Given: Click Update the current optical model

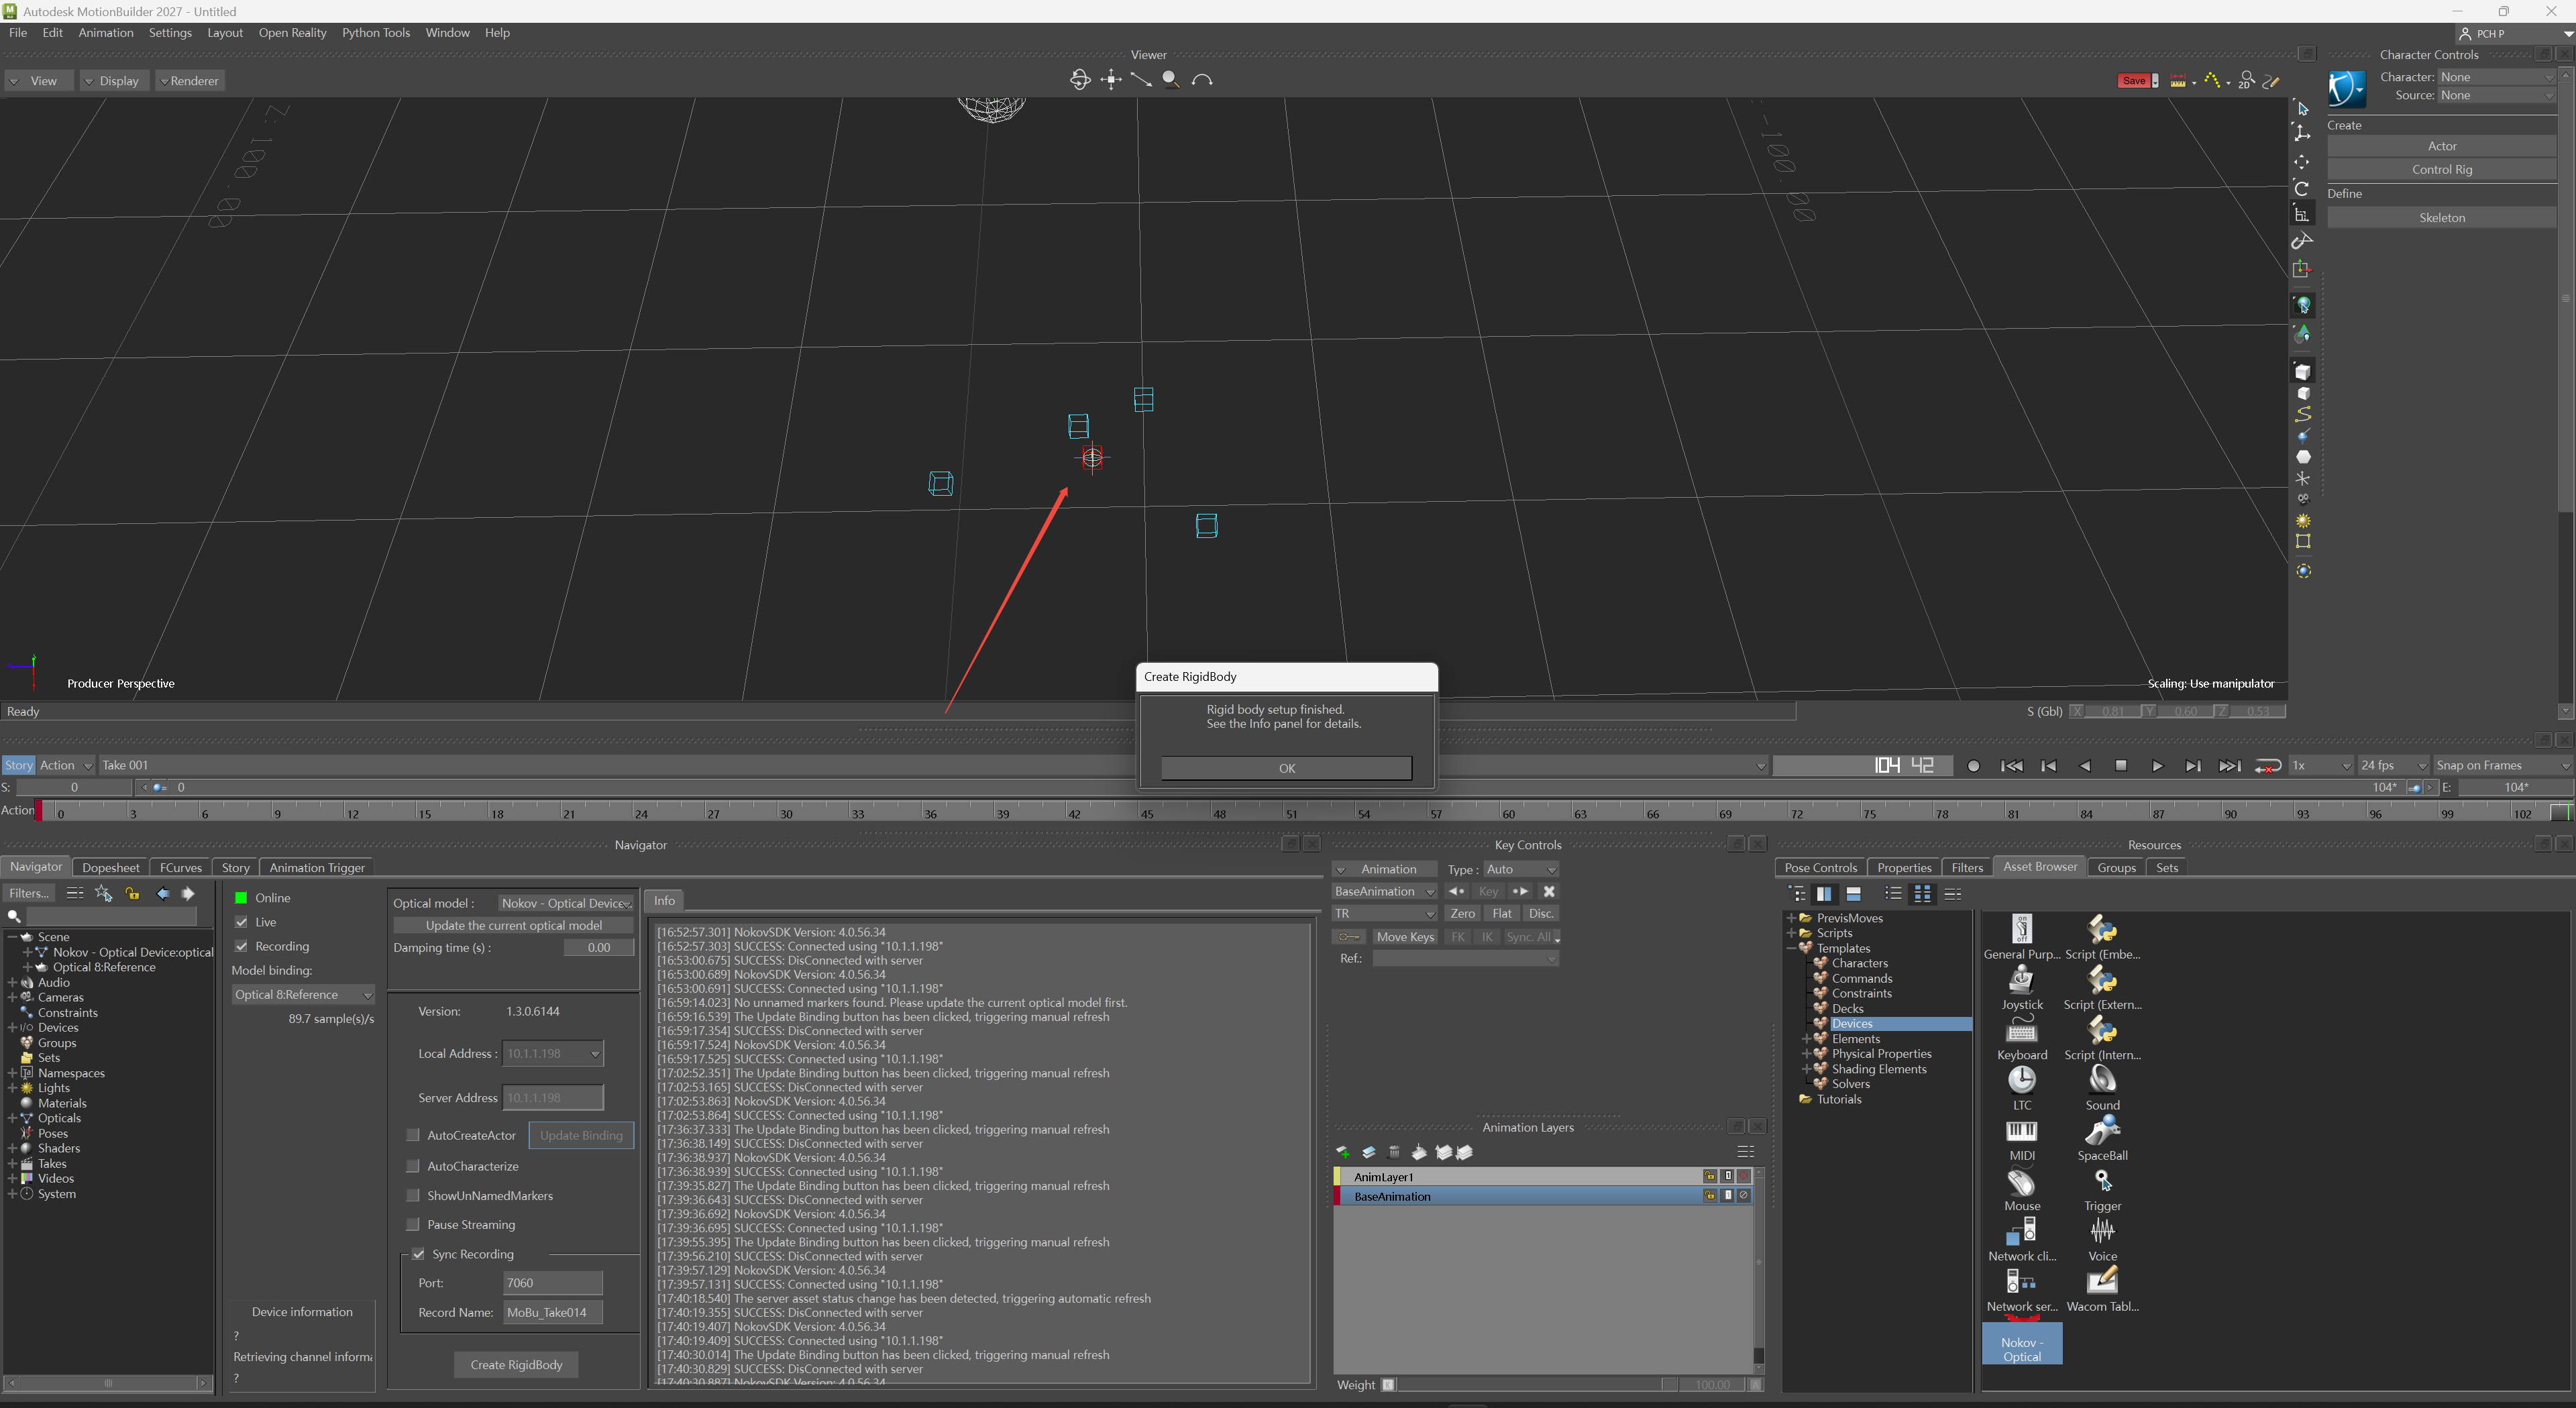Looking at the screenshot, I should pos(513,925).
